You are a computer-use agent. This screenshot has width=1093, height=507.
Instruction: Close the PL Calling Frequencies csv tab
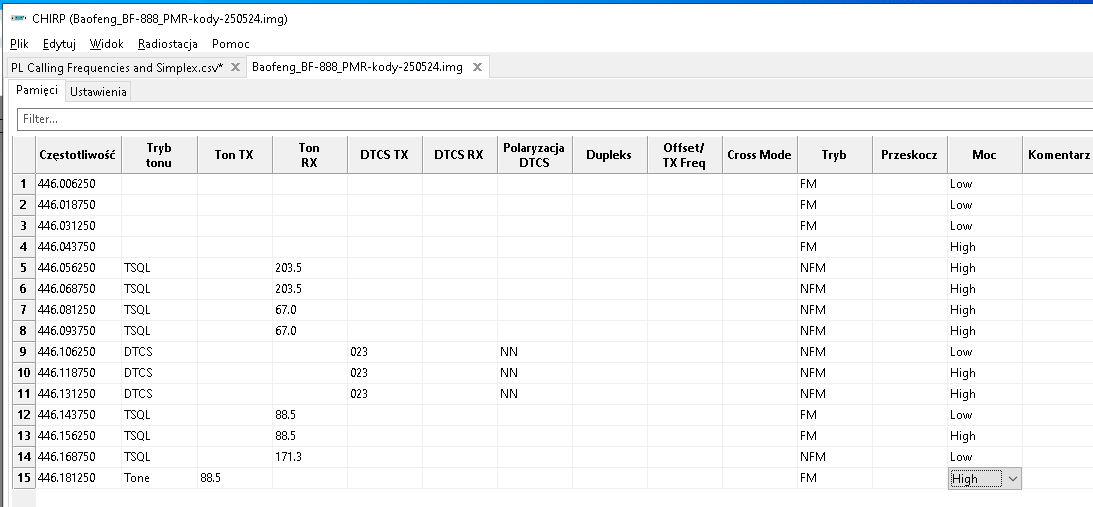(x=235, y=67)
